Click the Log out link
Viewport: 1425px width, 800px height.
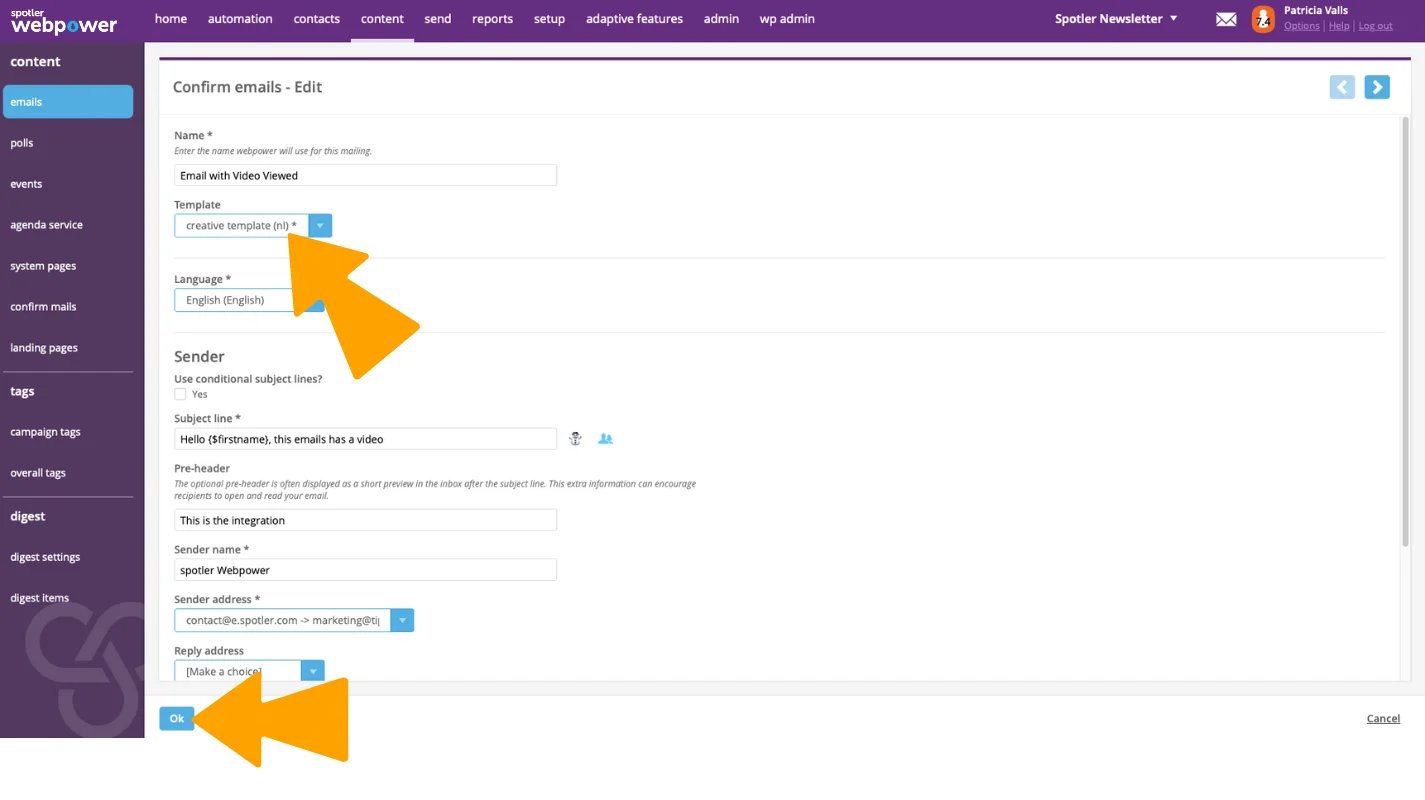point(1375,26)
